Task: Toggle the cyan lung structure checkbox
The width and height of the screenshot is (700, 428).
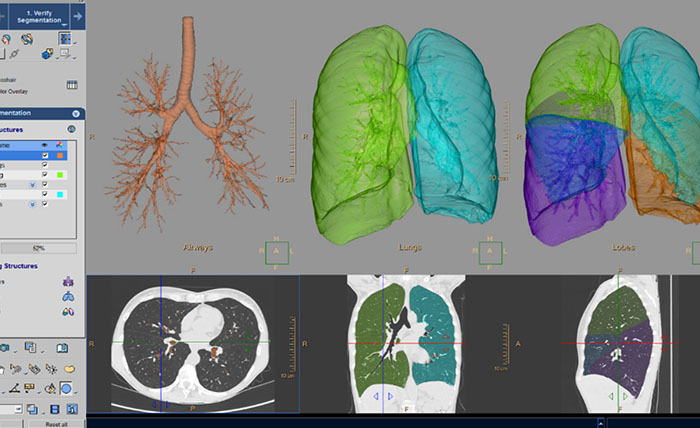Action: tap(45, 194)
